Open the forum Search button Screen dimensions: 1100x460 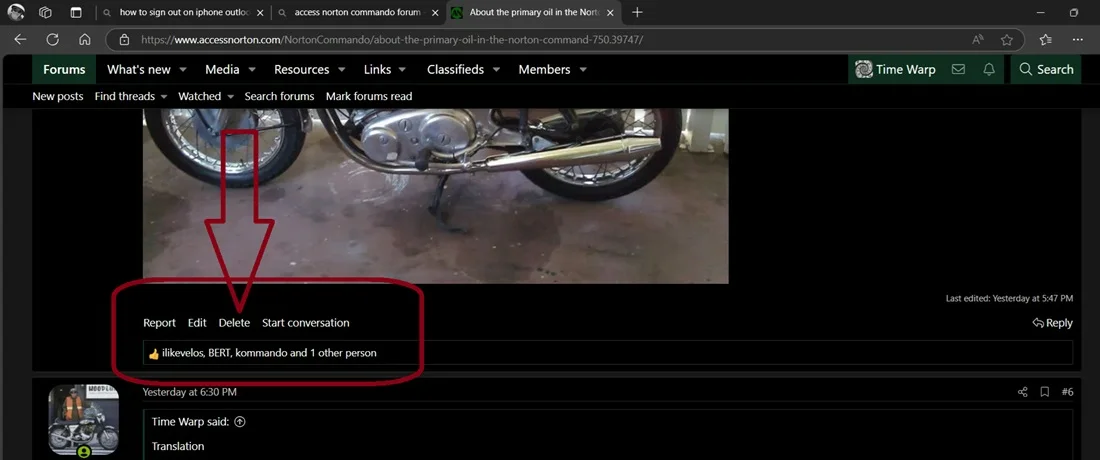point(1046,69)
